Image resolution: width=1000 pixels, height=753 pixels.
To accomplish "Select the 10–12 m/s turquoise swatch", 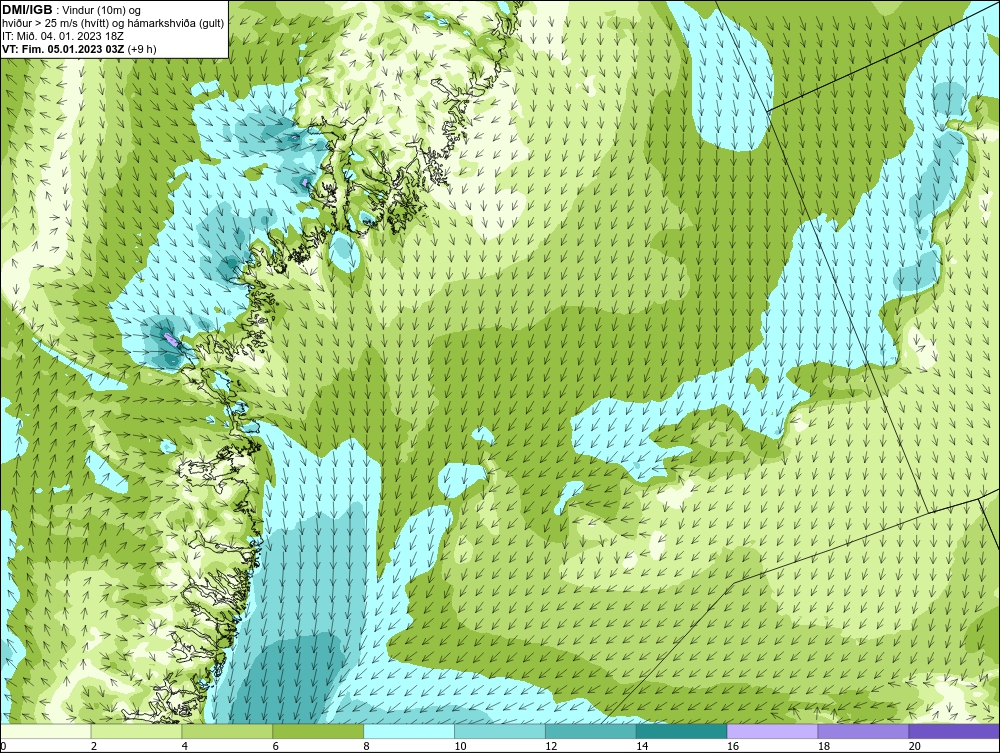I will (500, 731).
